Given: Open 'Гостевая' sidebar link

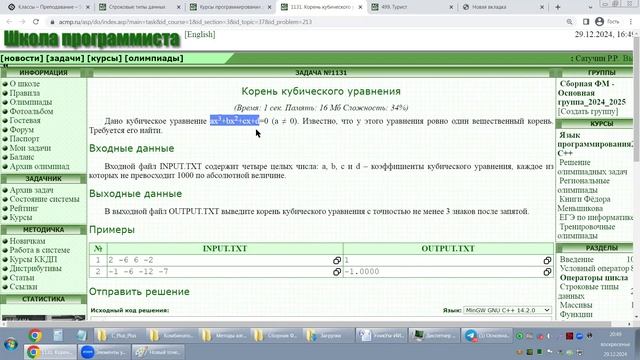Looking at the screenshot, I should click(x=25, y=120).
